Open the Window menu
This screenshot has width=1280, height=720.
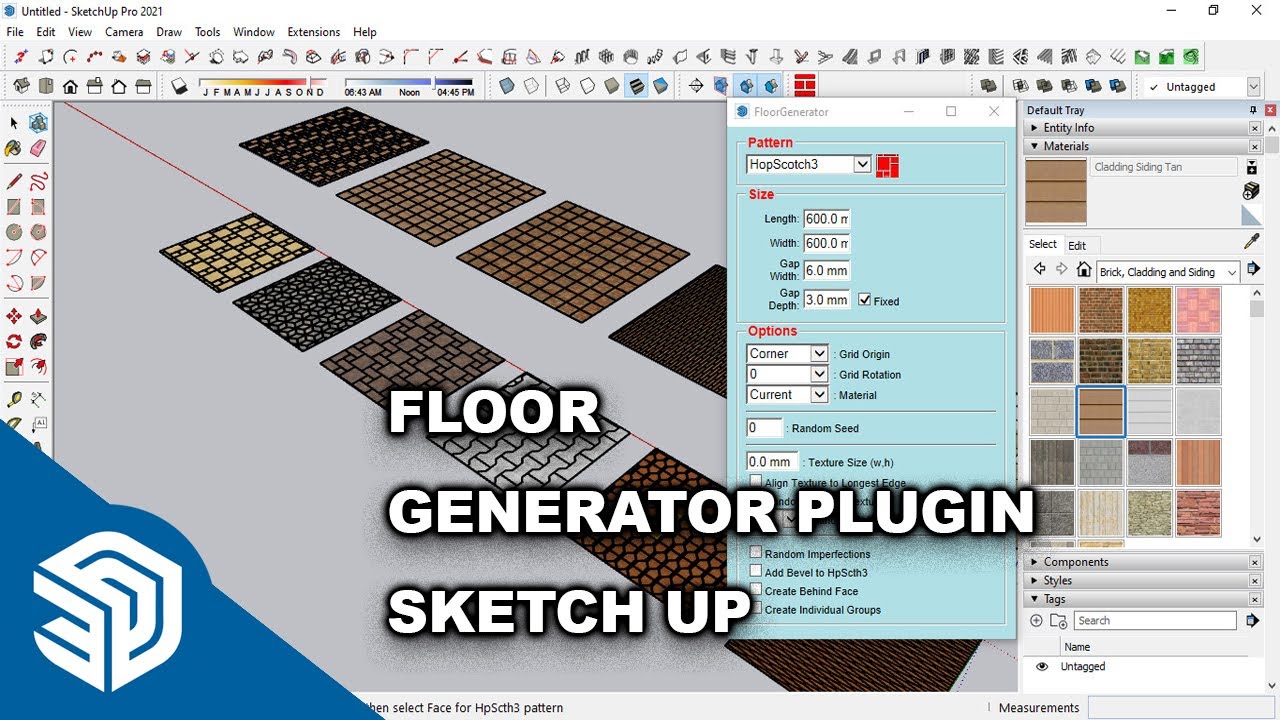pyautogui.click(x=254, y=32)
